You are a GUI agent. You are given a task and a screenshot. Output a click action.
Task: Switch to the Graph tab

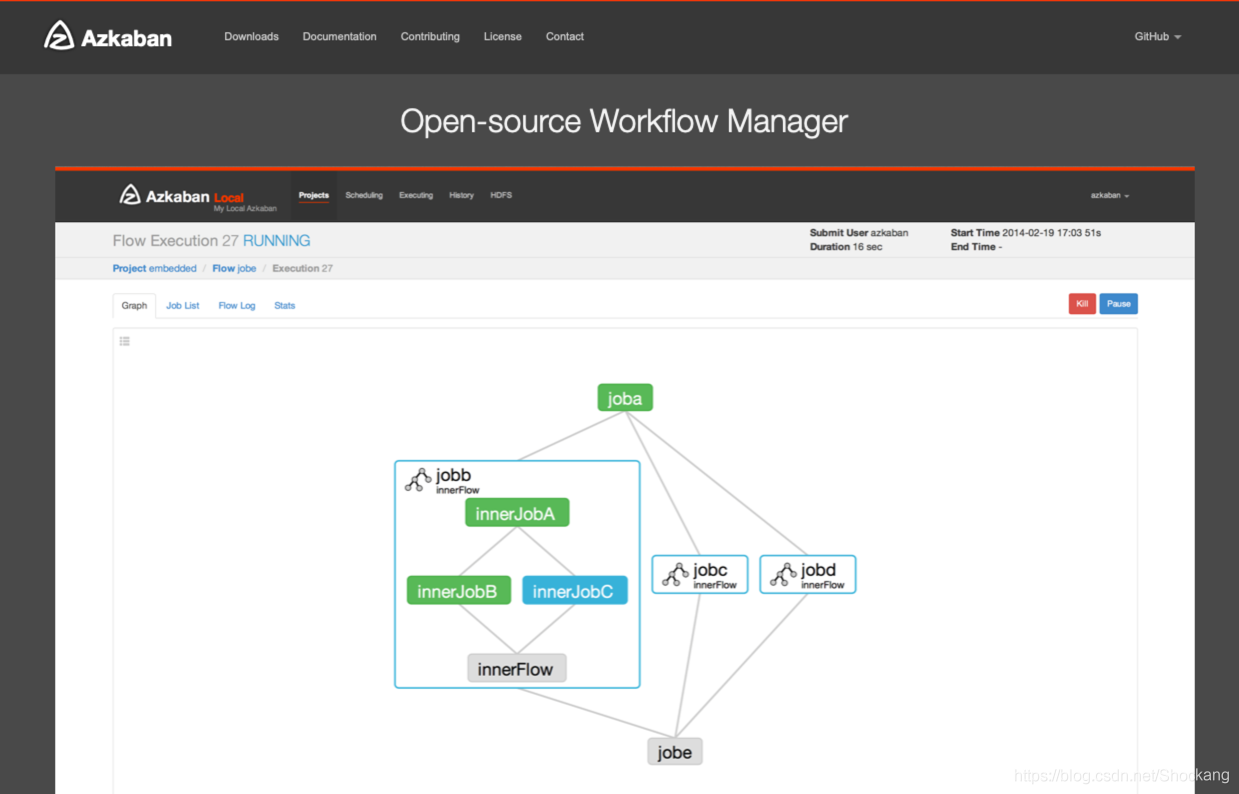[x=134, y=305]
